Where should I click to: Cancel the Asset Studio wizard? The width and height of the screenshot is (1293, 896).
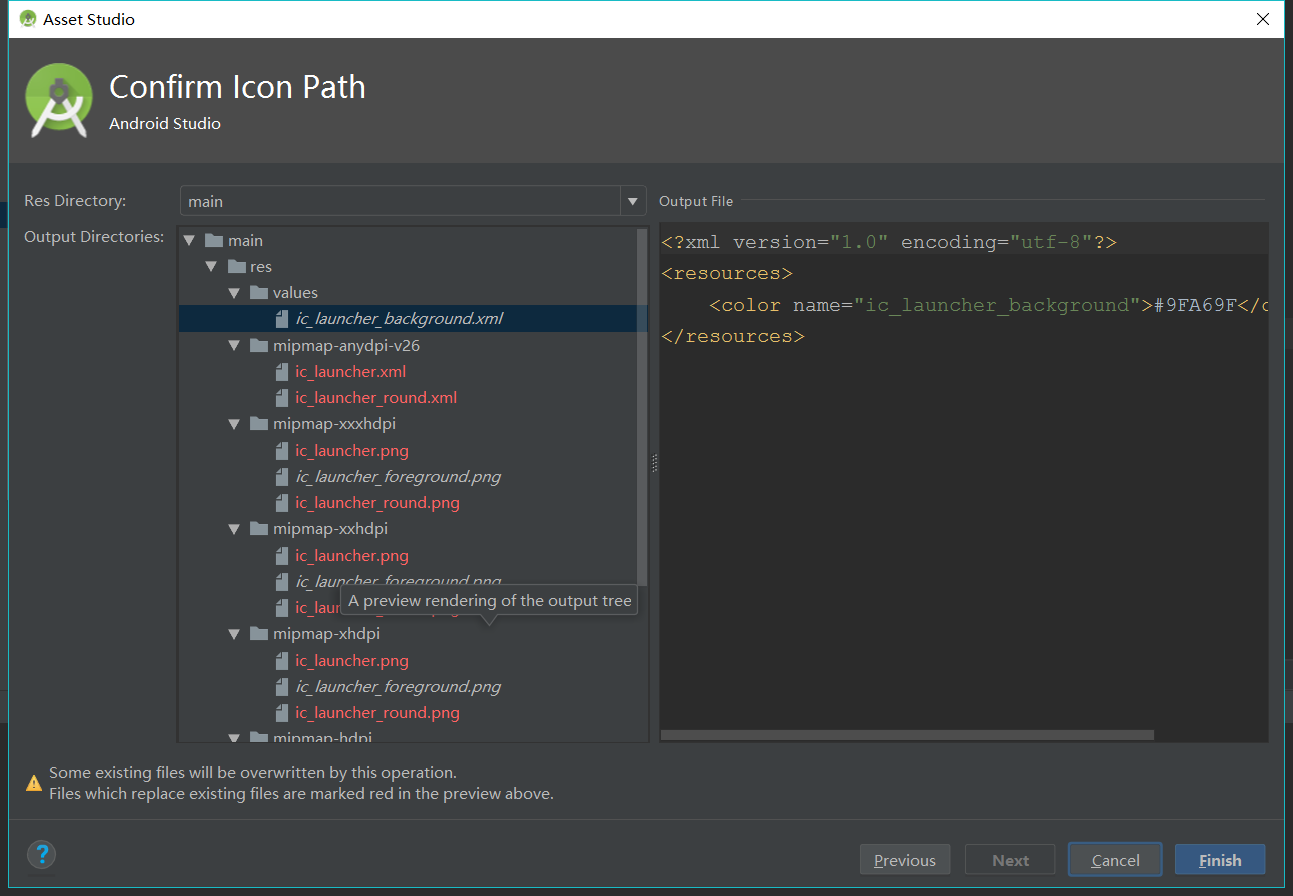tap(1115, 860)
